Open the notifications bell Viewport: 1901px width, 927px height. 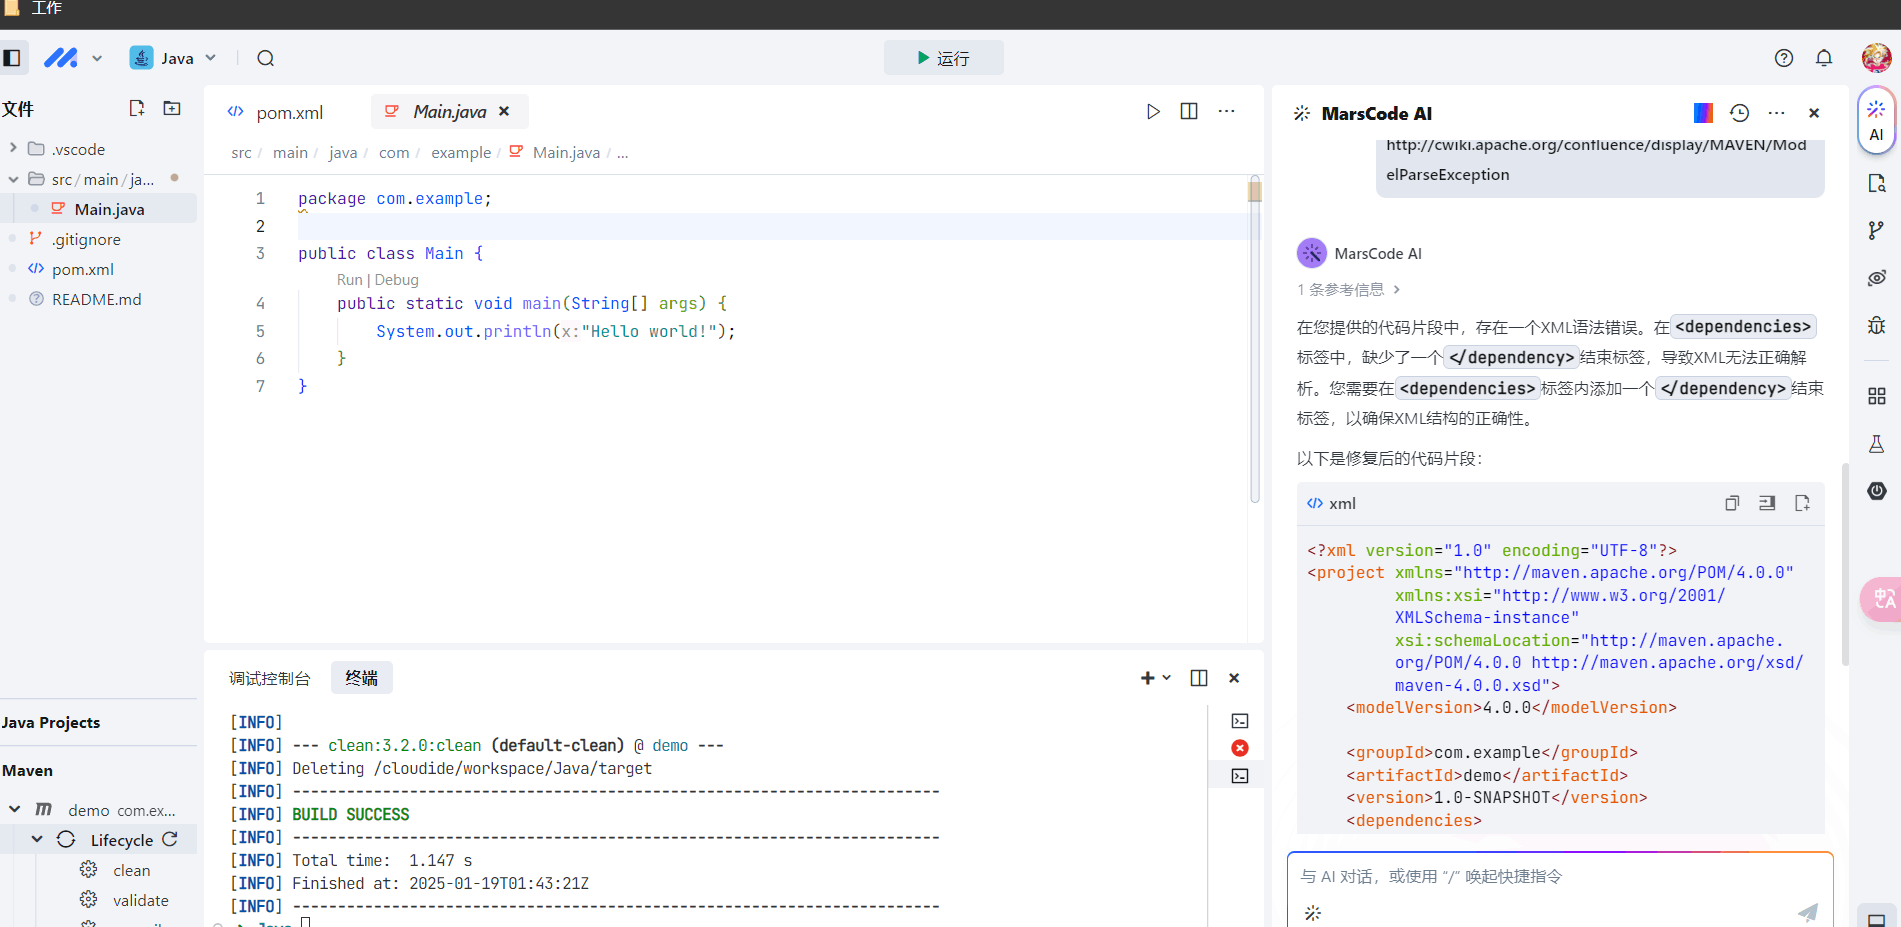point(1824,58)
